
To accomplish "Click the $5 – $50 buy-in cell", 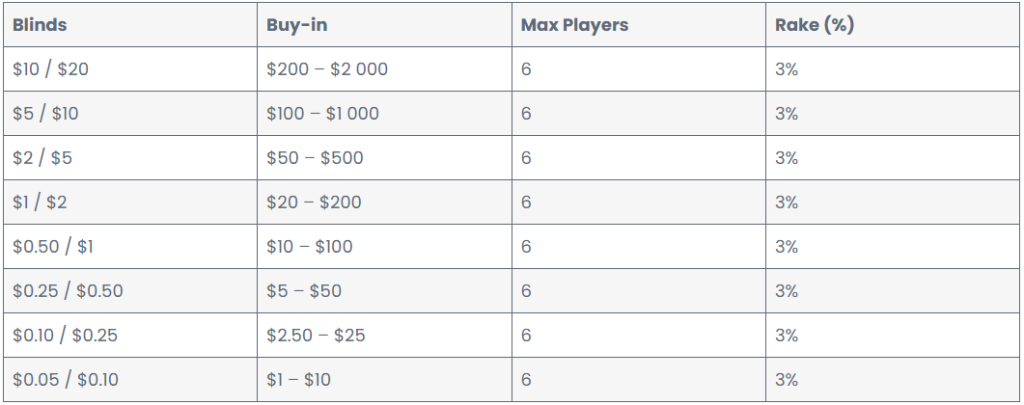I will (384, 291).
